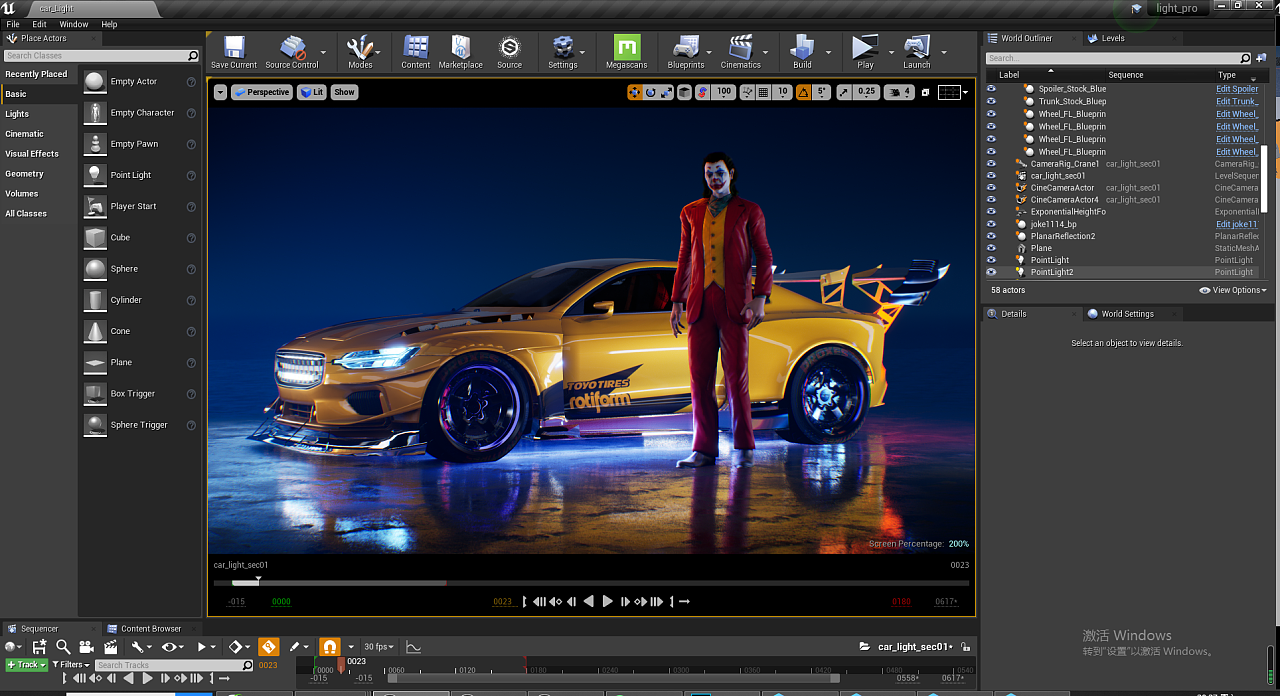The width and height of the screenshot is (1280, 696).
Task: Click the Save Current toolbar icon
Action: [x=234, y=52]
